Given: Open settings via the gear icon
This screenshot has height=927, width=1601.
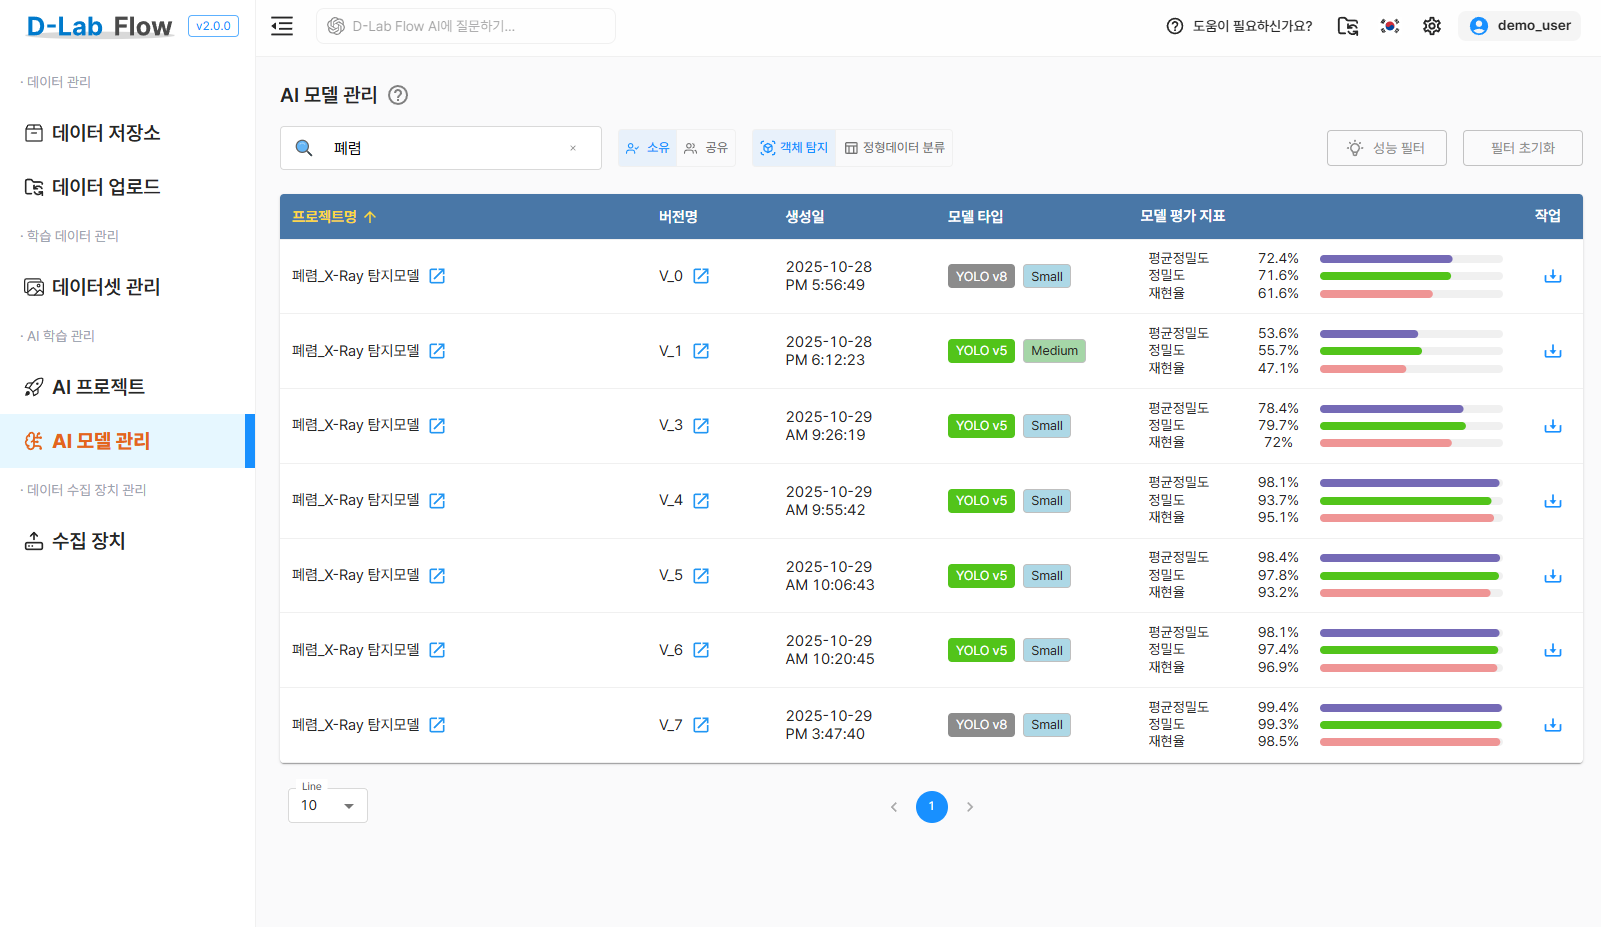Looking at the screenshot, I should tap(1431, 26).
